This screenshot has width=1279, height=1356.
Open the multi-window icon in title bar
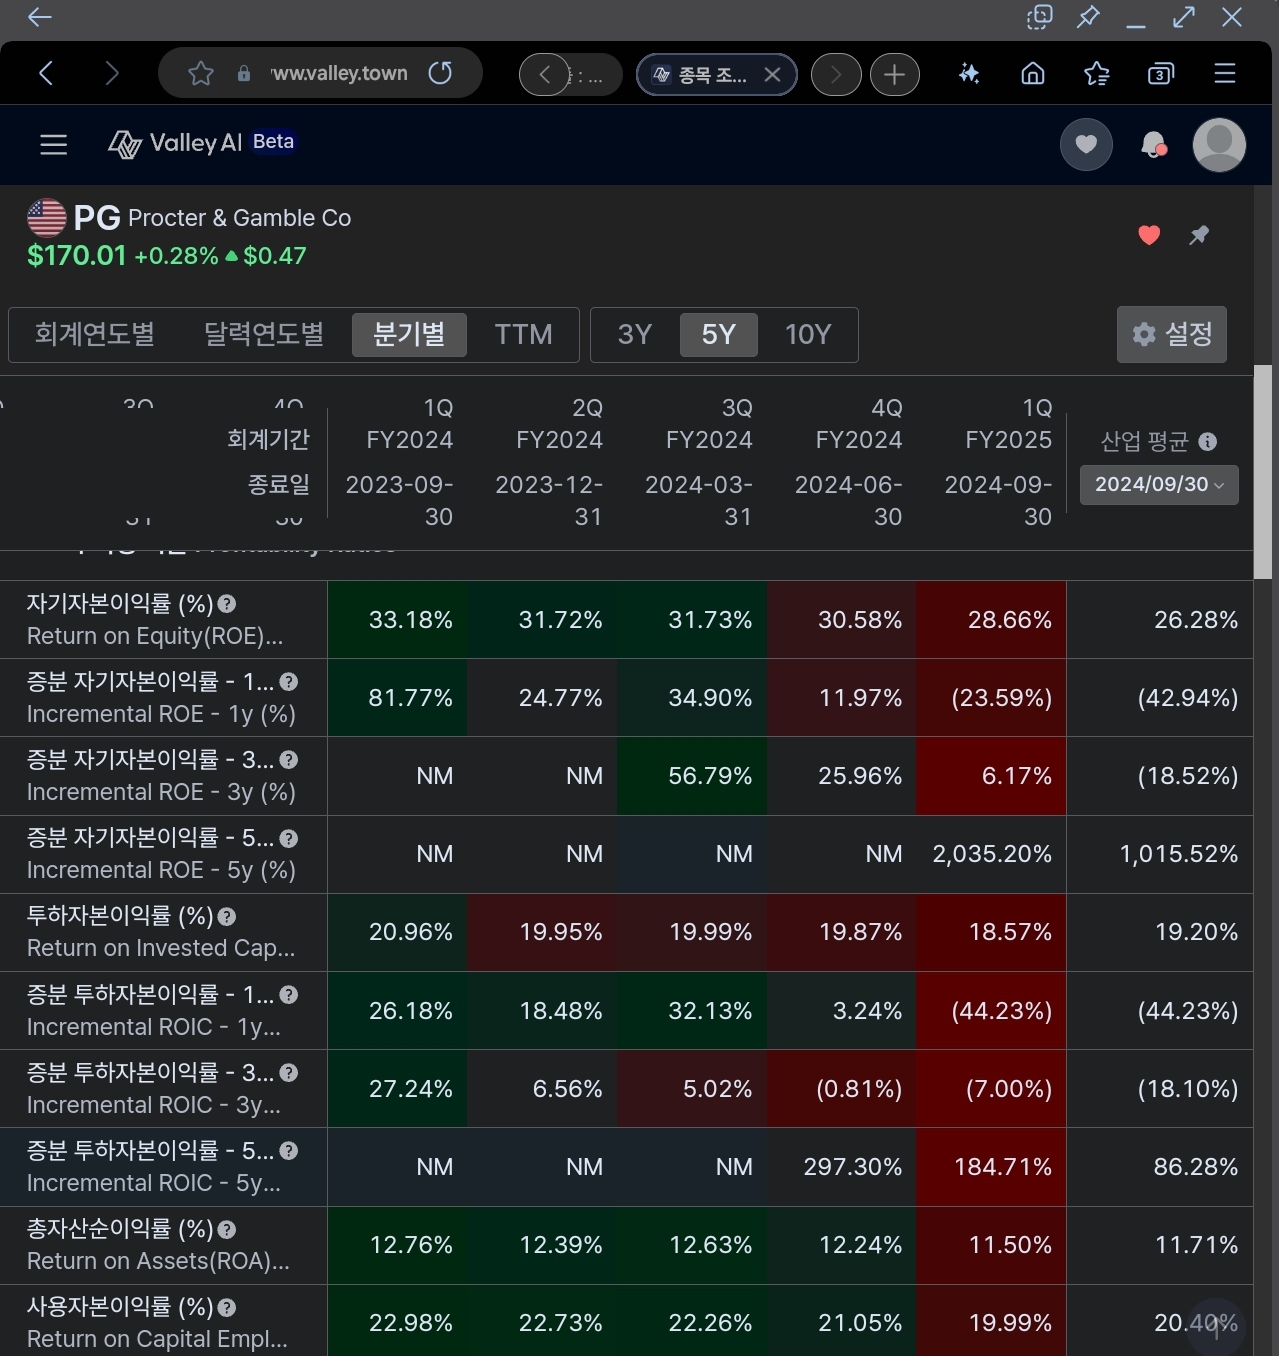[x=1040, y=17]
